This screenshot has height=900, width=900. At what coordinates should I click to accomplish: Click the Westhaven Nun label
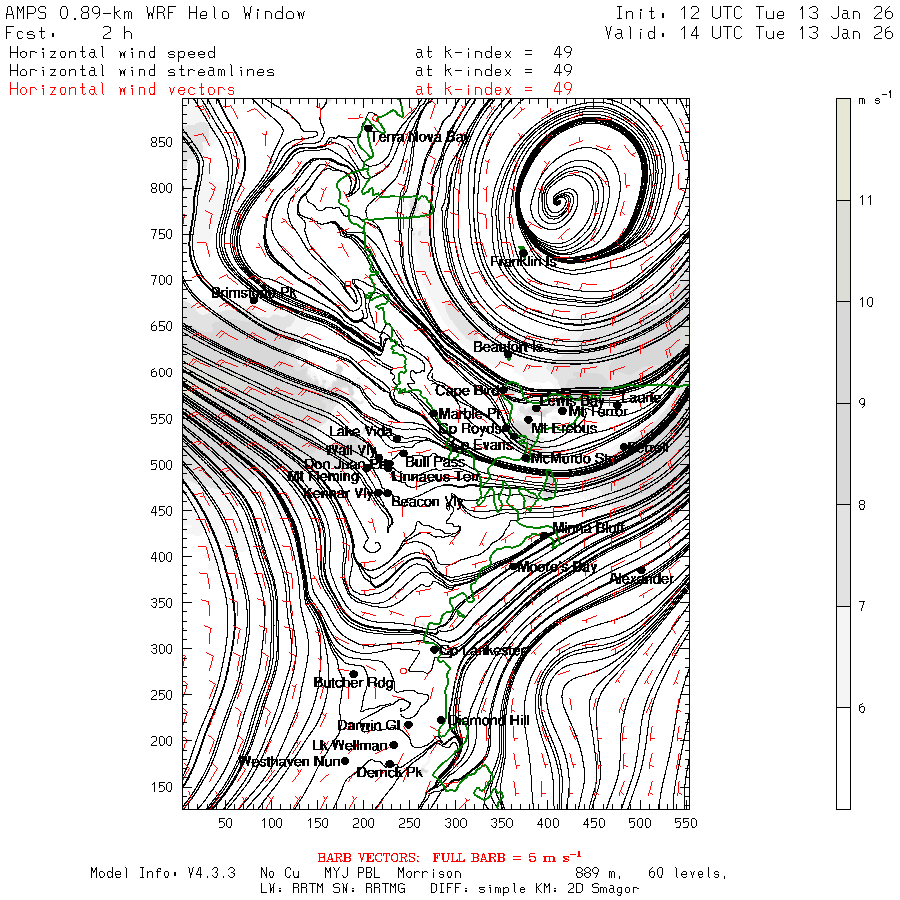(x=290, y=762)
